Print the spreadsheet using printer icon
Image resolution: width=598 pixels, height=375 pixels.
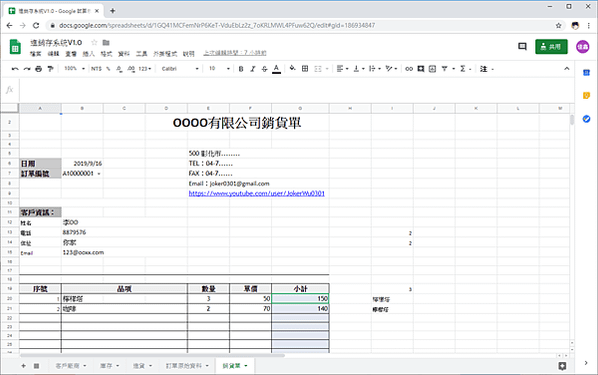click(x=39, y=69)
